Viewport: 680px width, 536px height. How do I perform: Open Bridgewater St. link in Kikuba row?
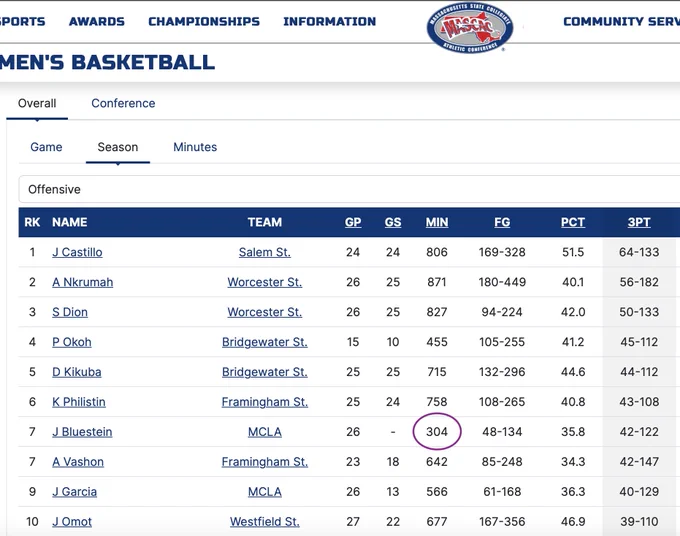(265, 372)
